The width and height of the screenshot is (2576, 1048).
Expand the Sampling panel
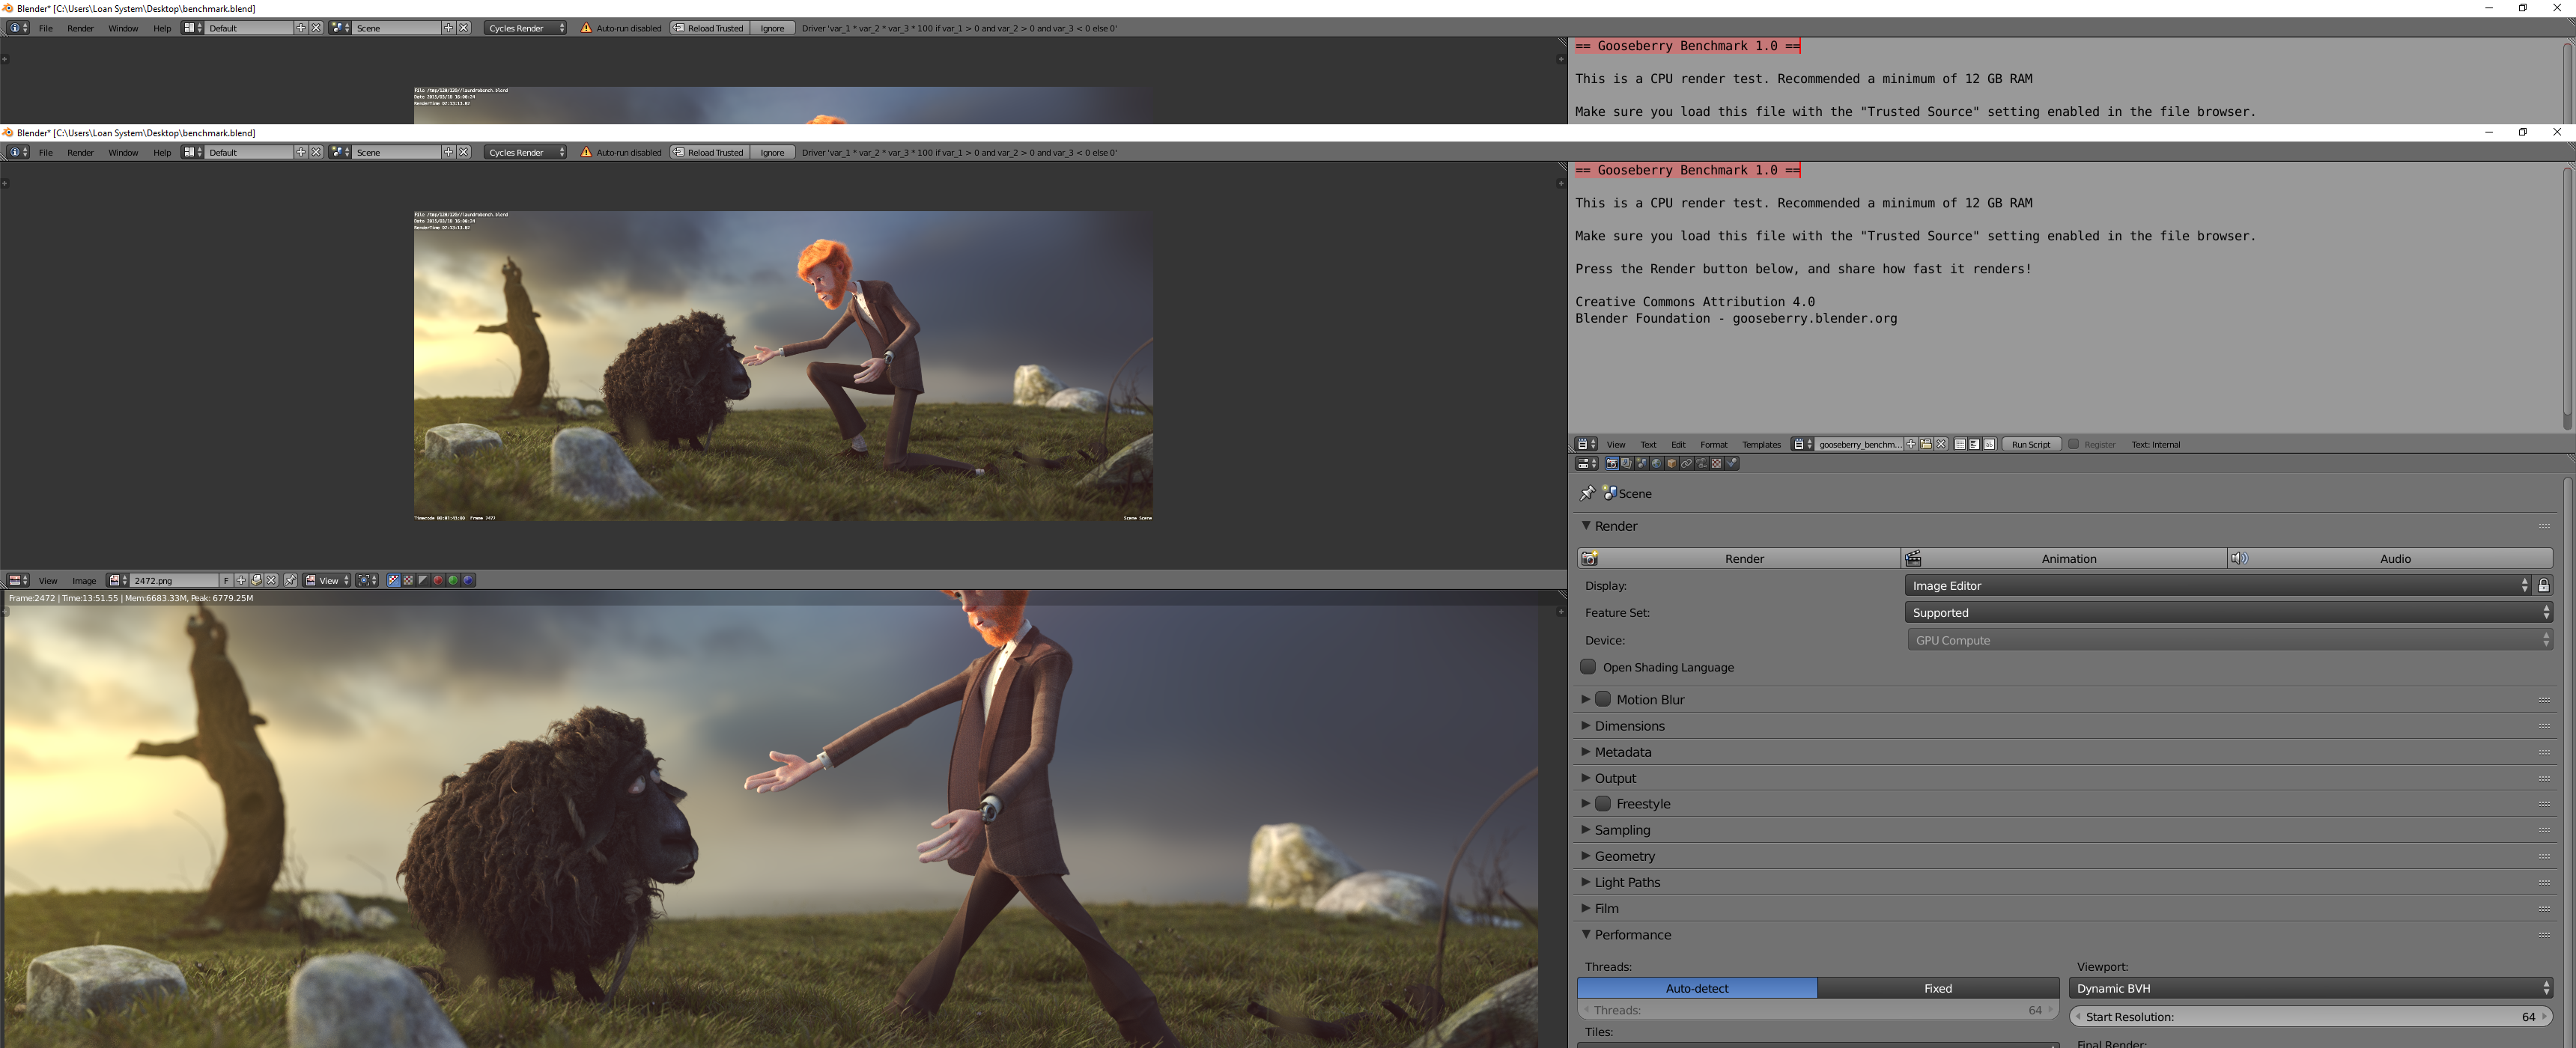click(x=1622, y=830)
